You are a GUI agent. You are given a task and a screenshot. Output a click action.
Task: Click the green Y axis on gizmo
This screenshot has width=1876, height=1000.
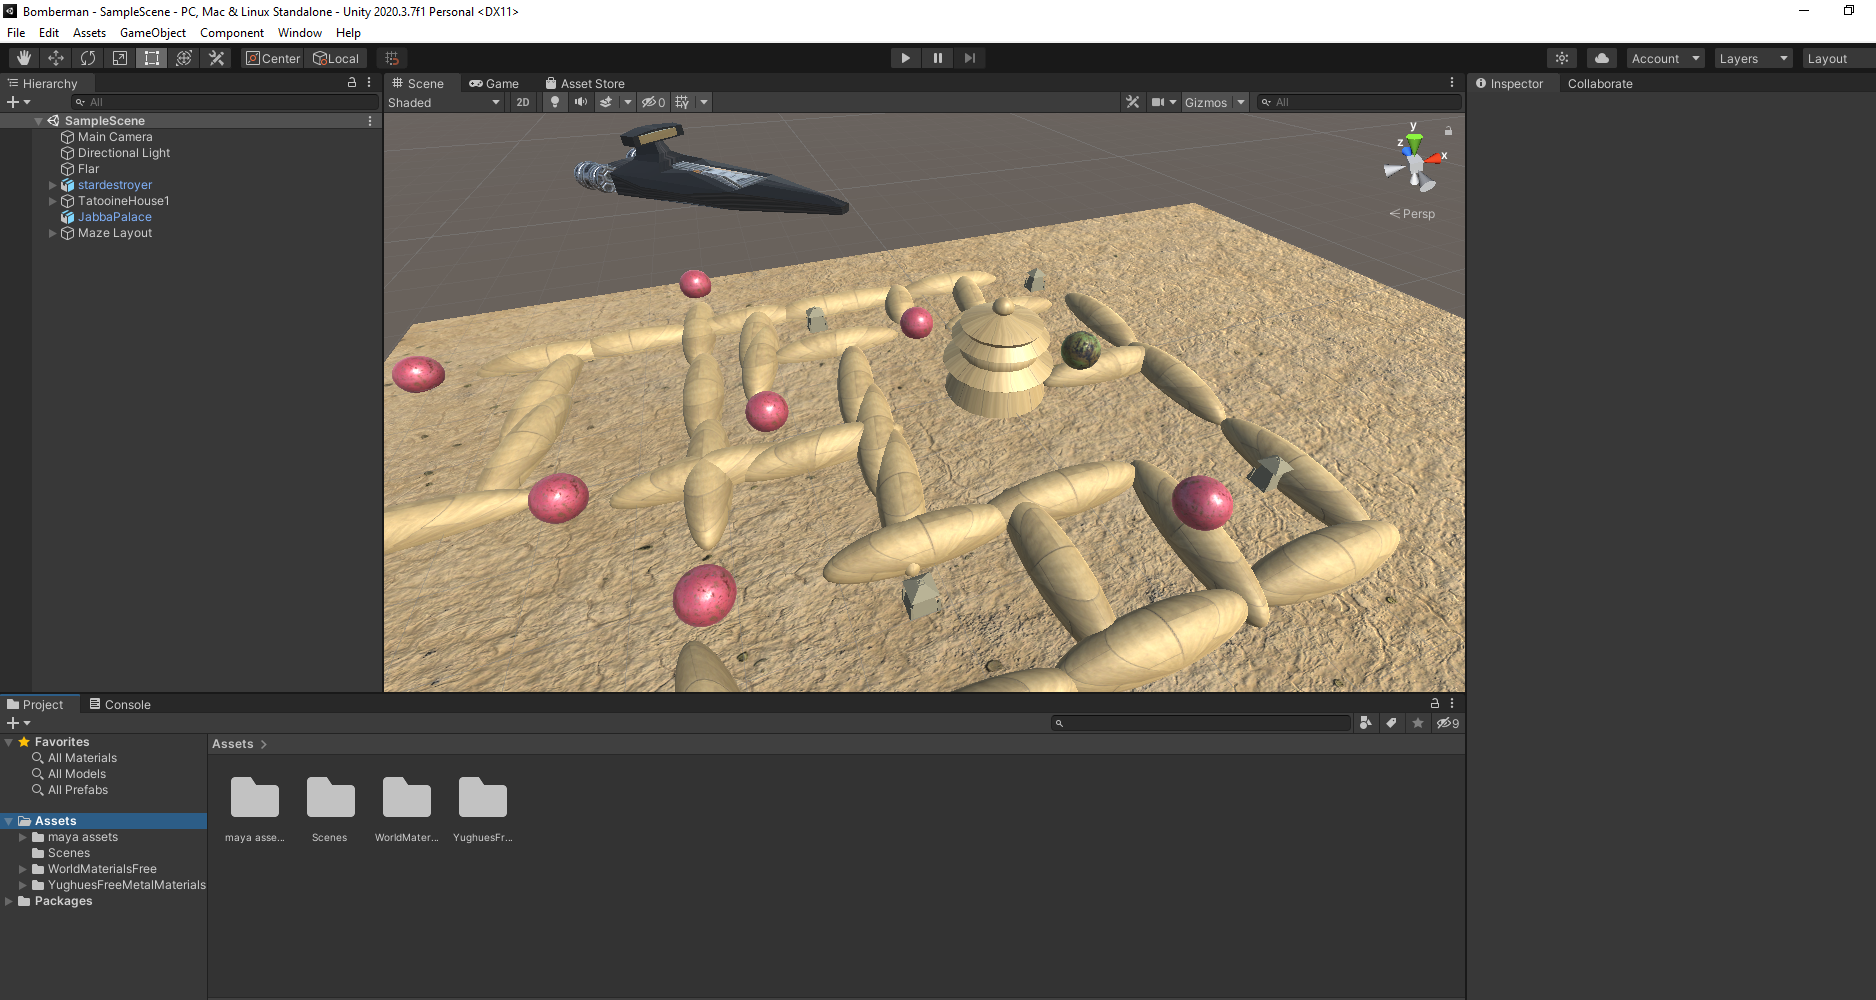tap(1414, 141)
